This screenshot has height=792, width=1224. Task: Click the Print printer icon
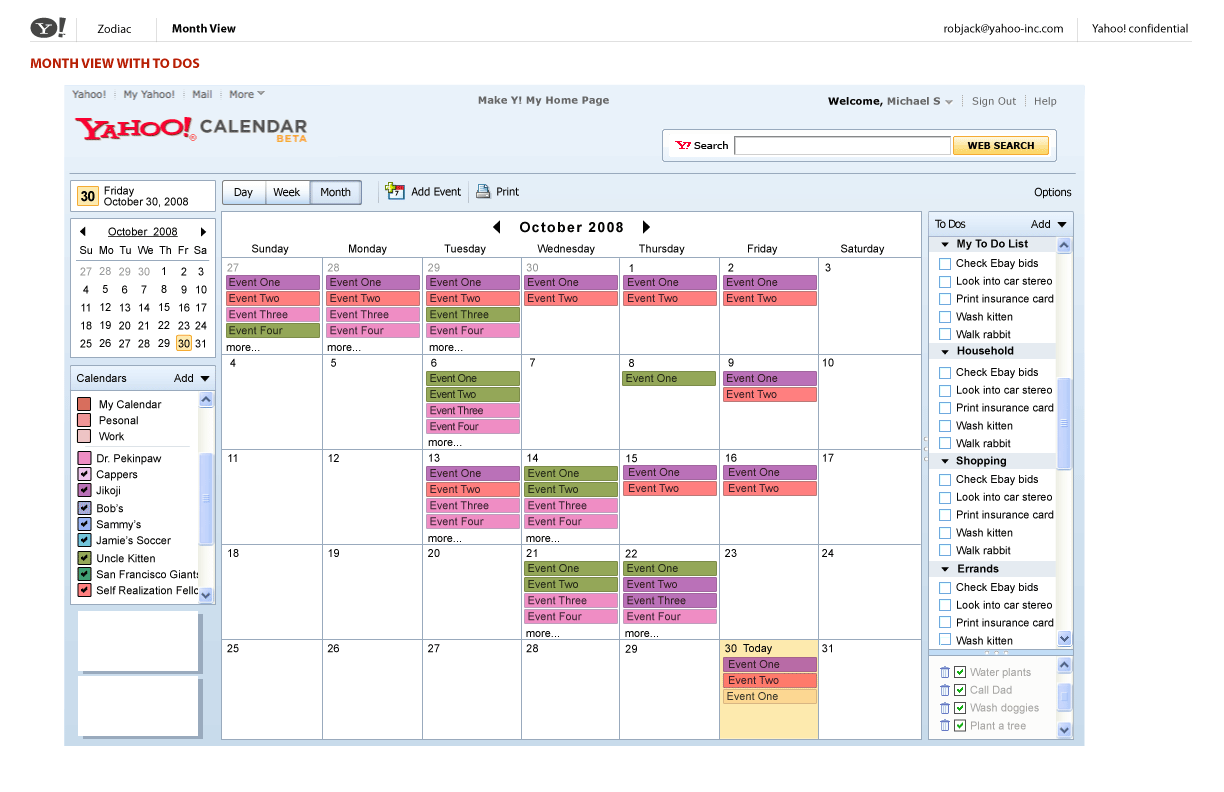click(483, 191)
